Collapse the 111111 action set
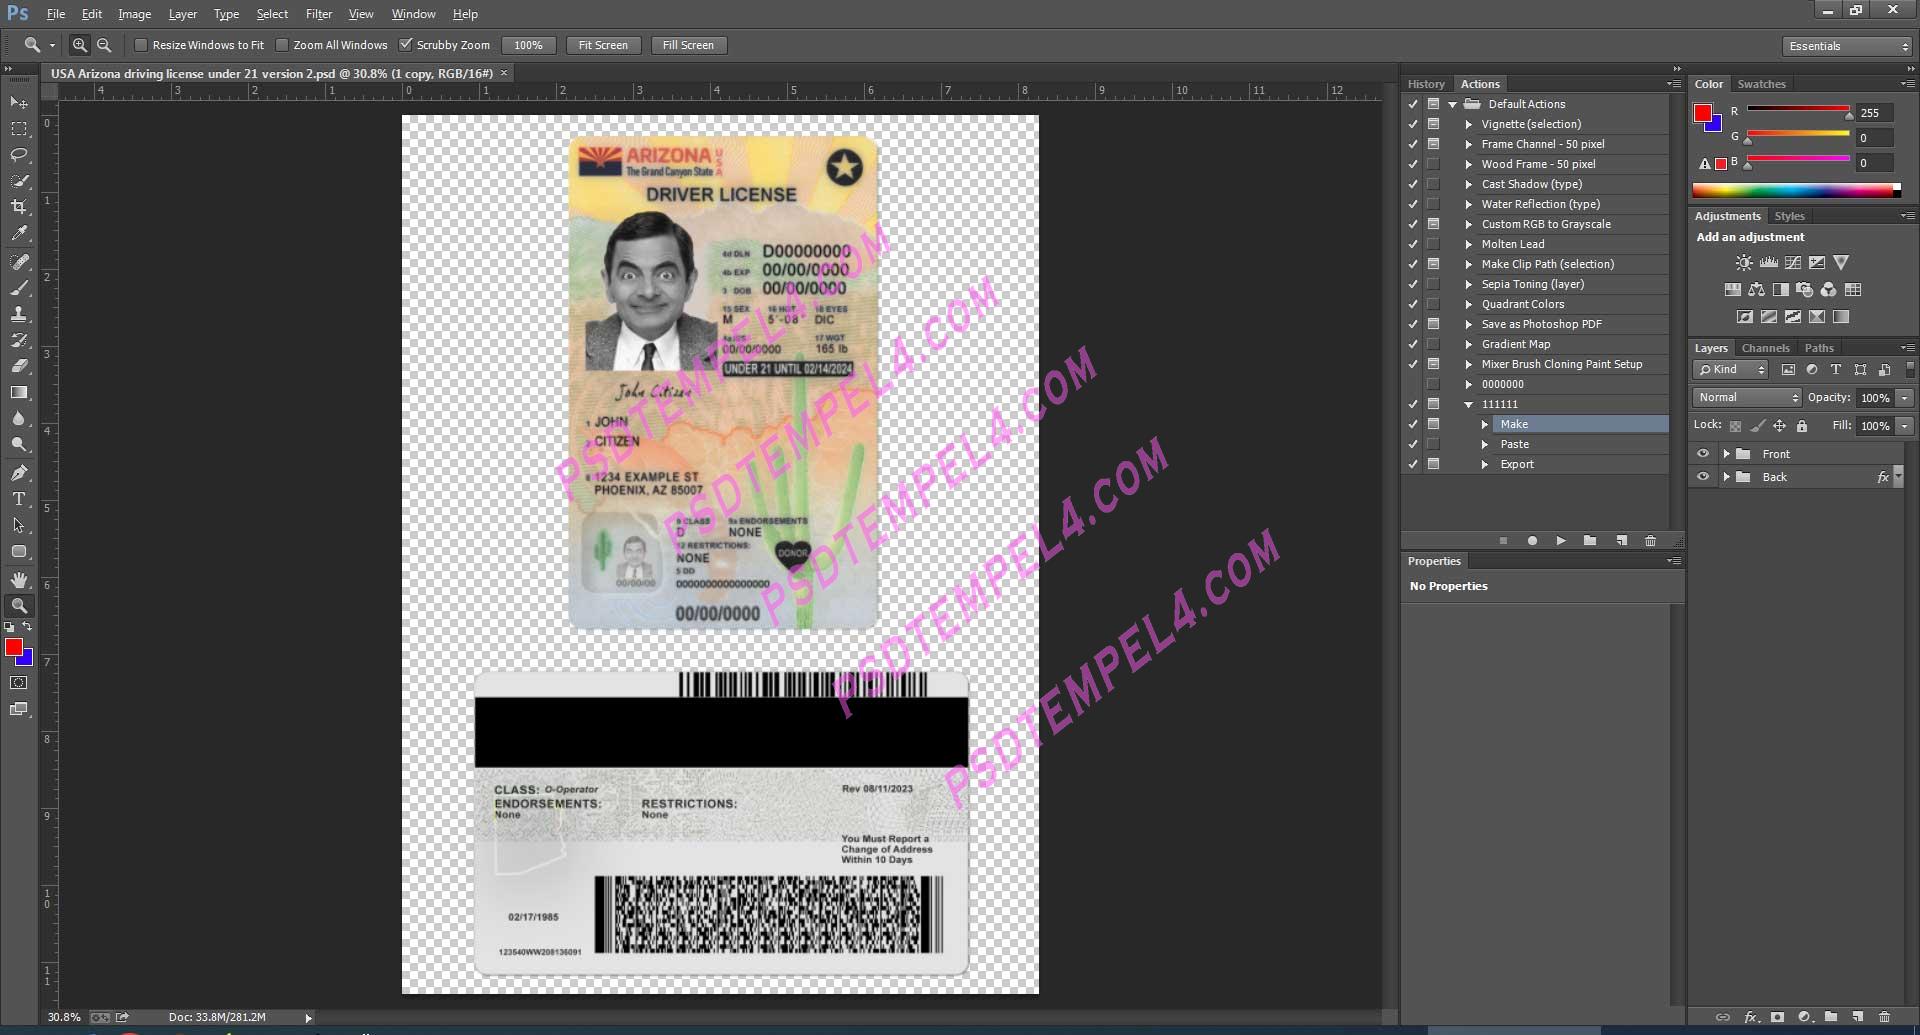Image resolution: width=1920 pixels, height=1035 pixels. [1468, 404]
